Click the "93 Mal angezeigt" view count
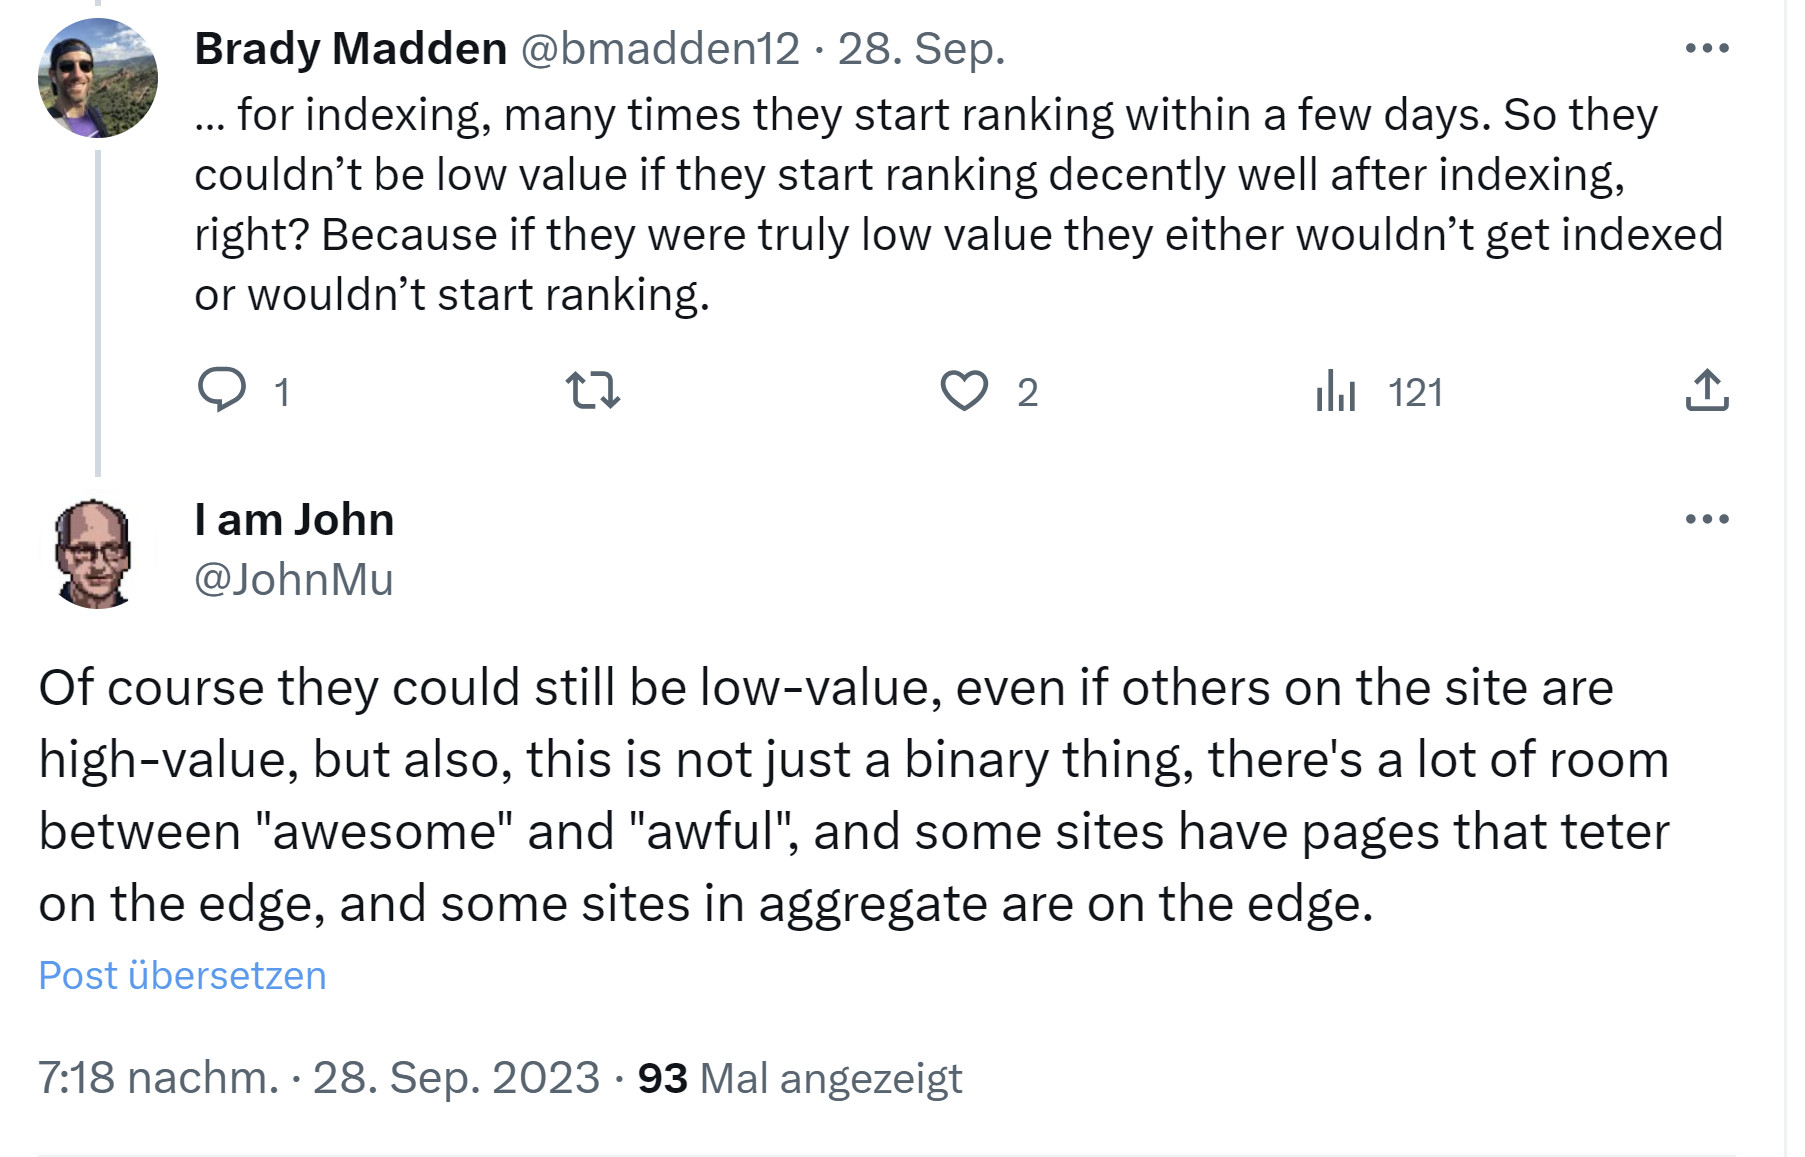This screenshot has width=1805, height=1157. coord(799,1078)
